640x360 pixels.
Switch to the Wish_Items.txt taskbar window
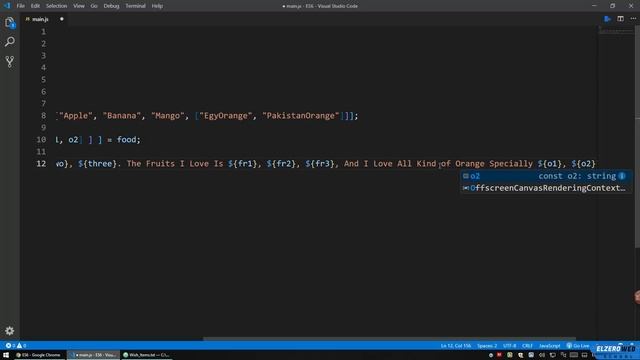point(147,355)
